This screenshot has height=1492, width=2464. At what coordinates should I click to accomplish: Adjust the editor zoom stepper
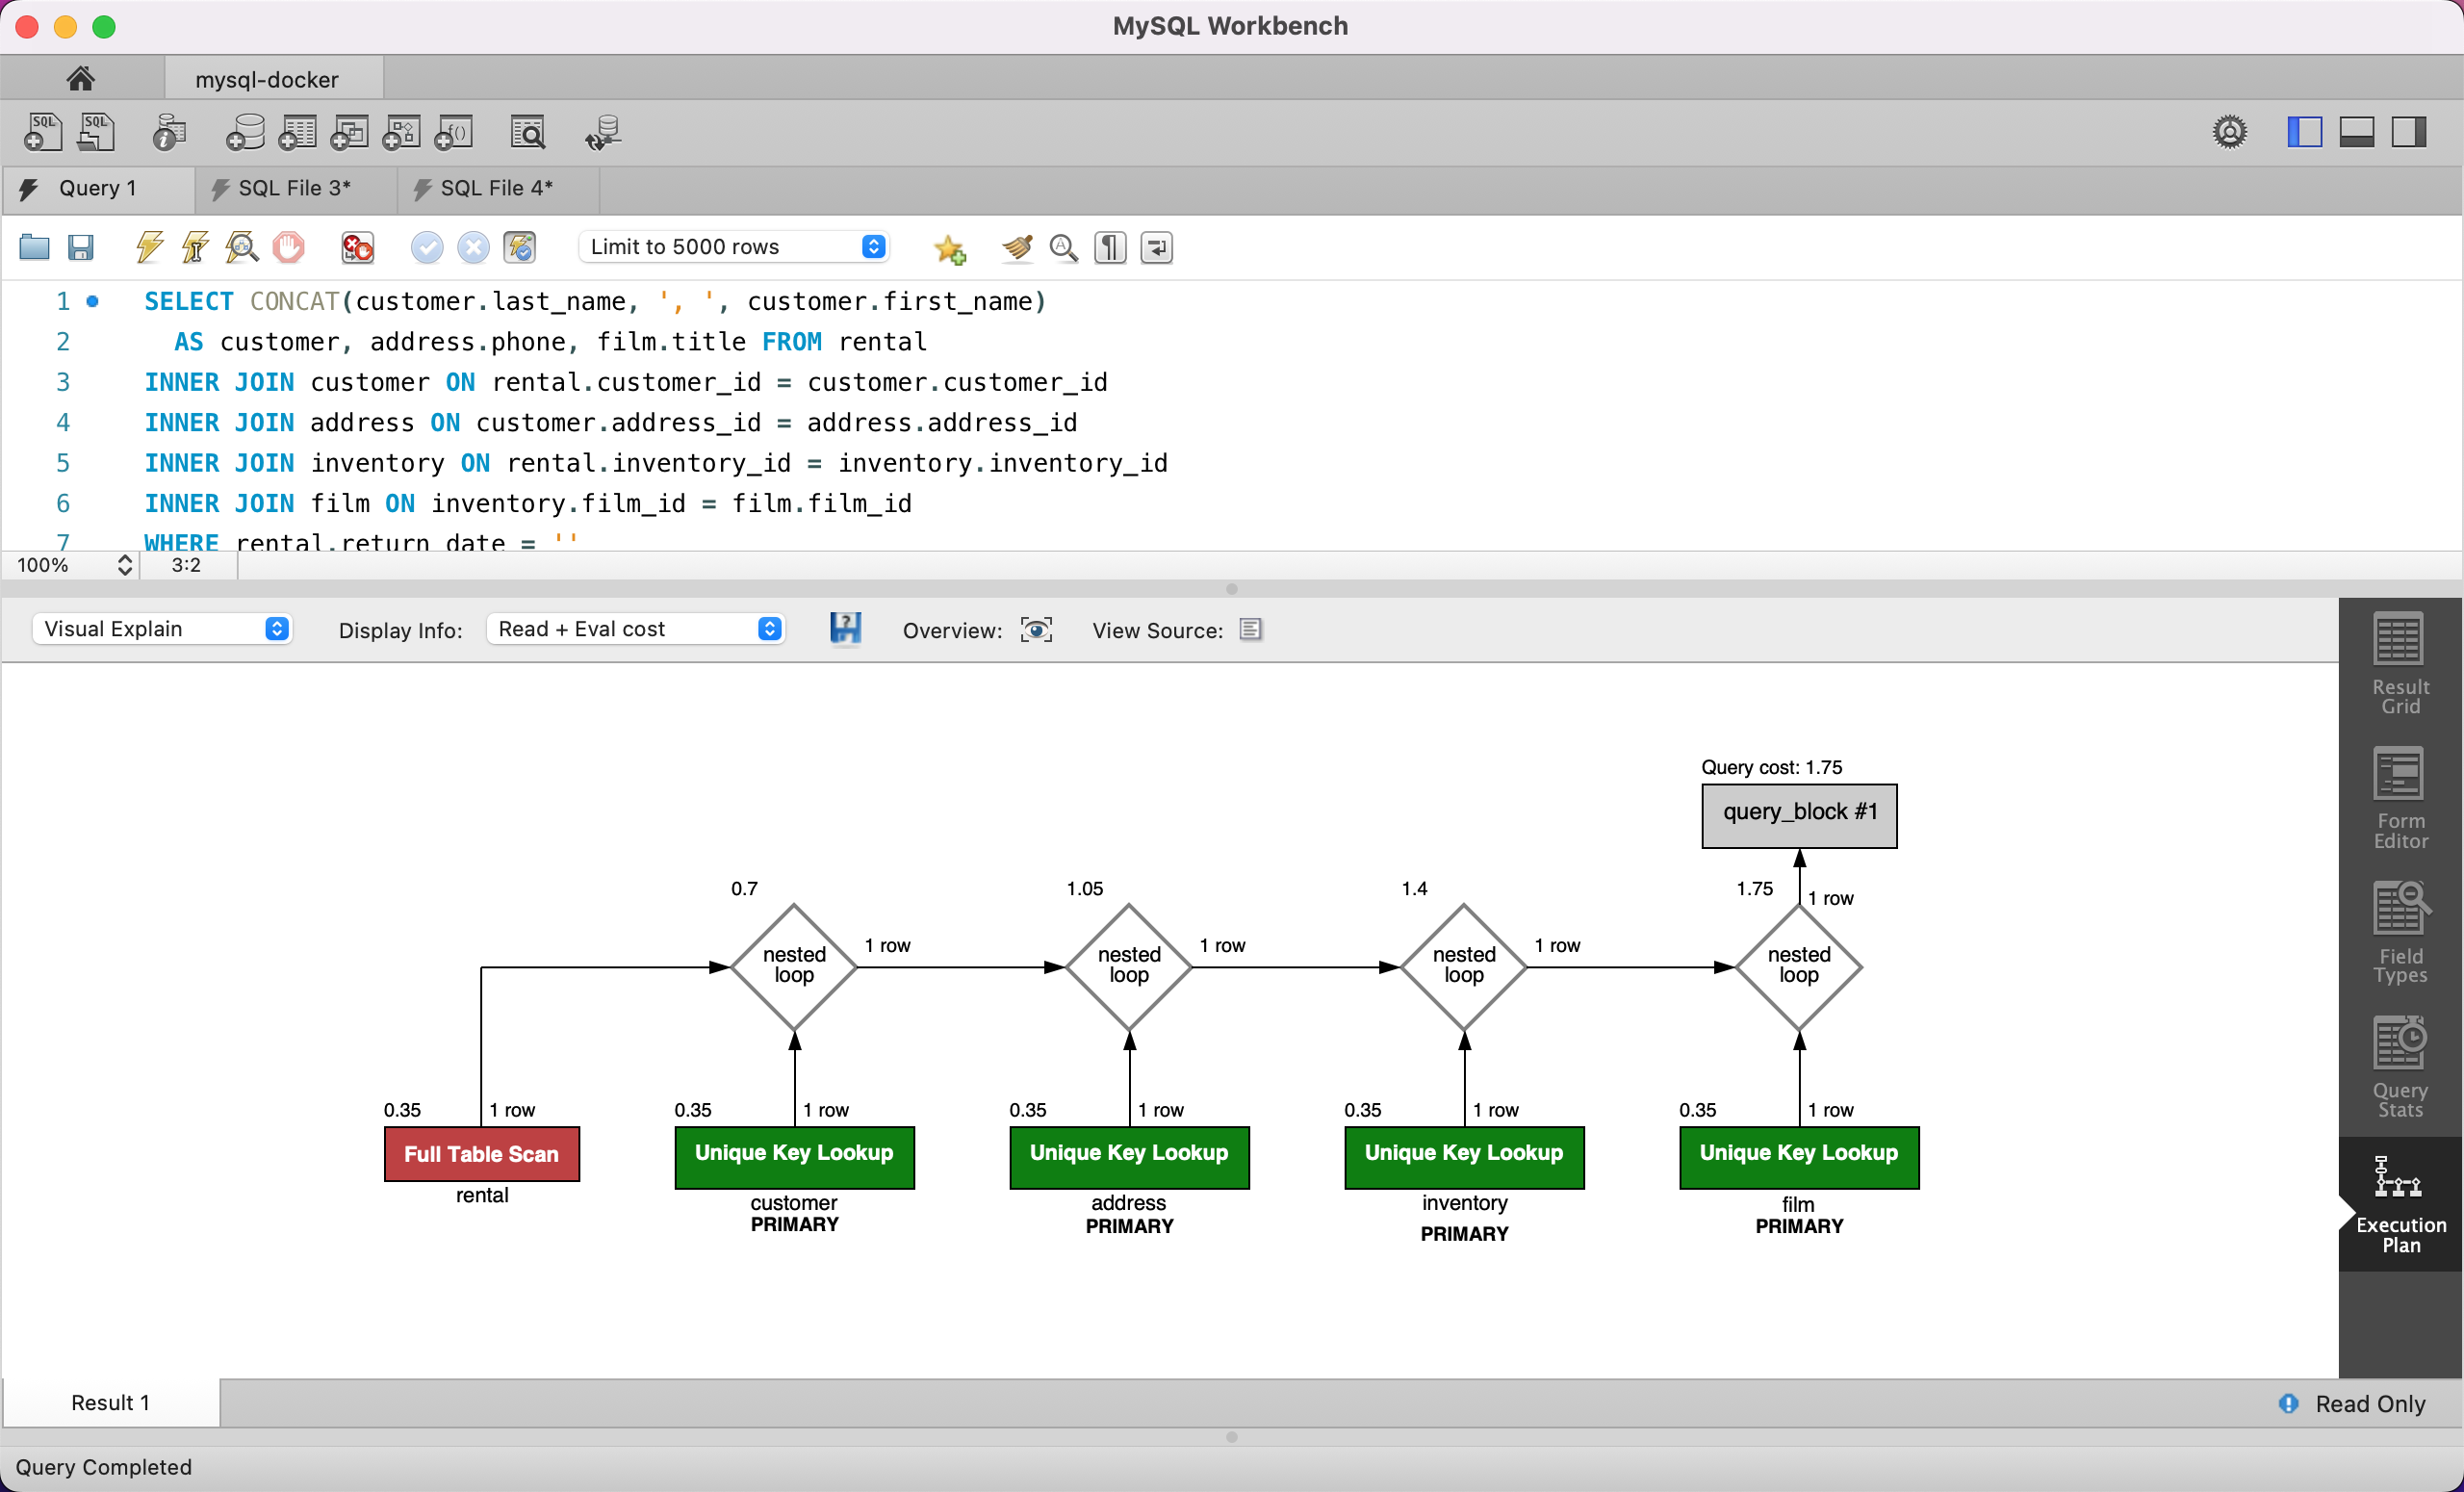pyautogui.click(x=124, y=565)
